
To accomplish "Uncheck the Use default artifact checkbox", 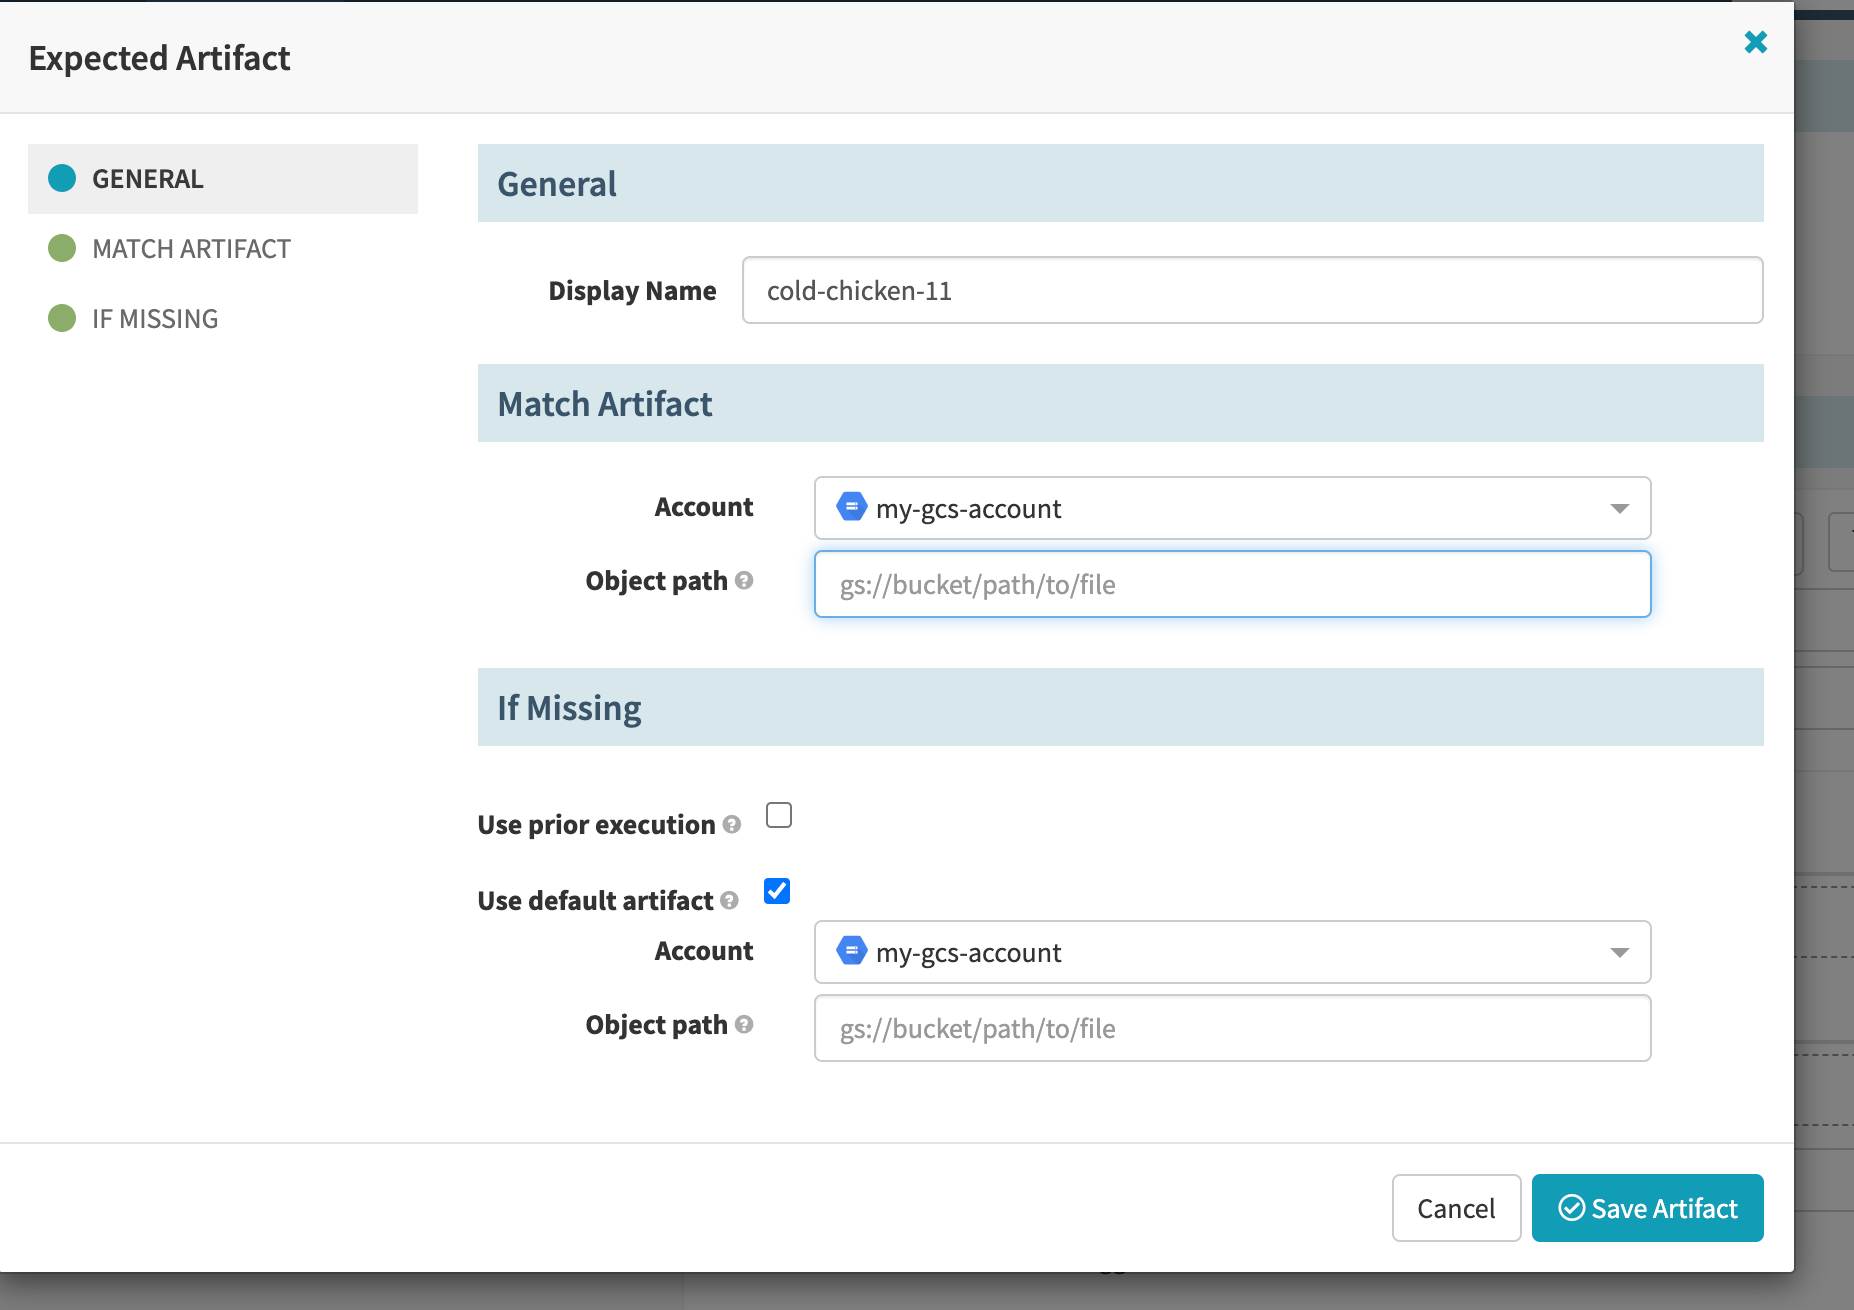I will coord(777,891).
